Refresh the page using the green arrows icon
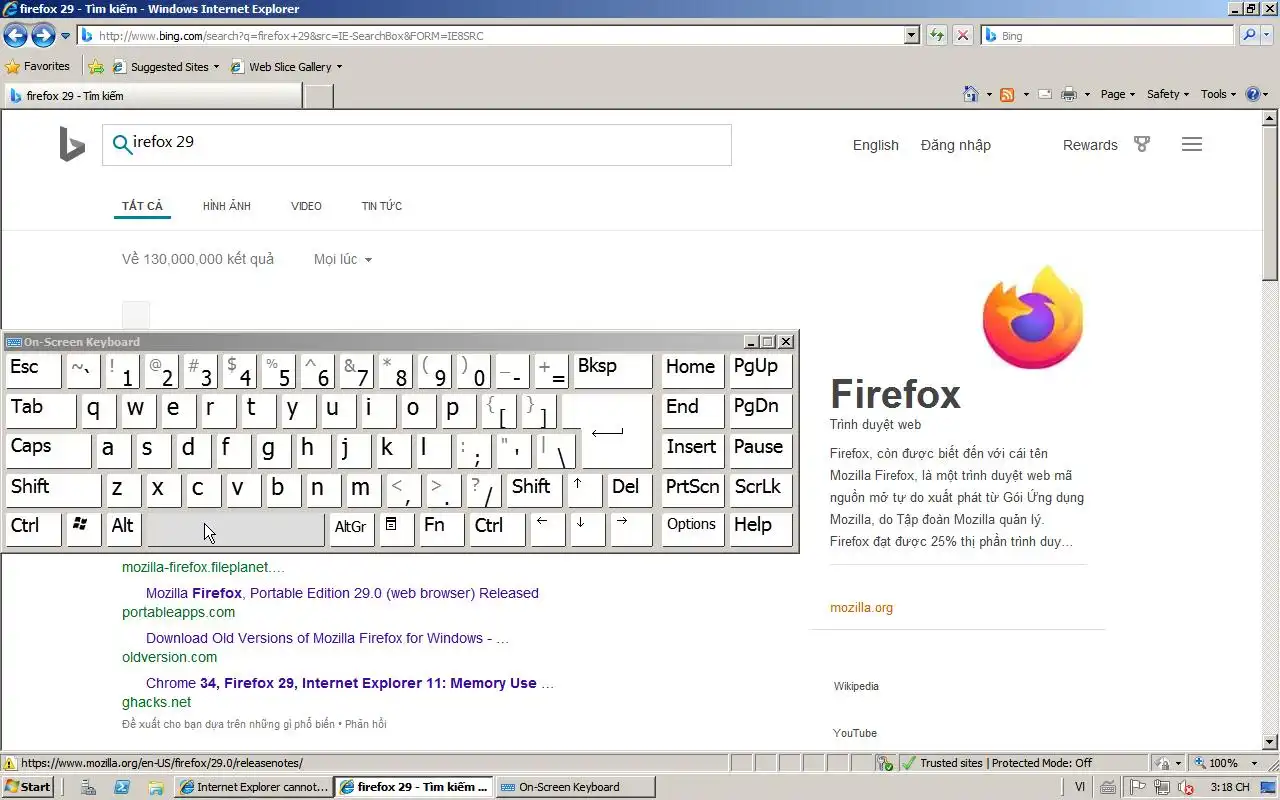1280x800 pixels. pos(936,35)
